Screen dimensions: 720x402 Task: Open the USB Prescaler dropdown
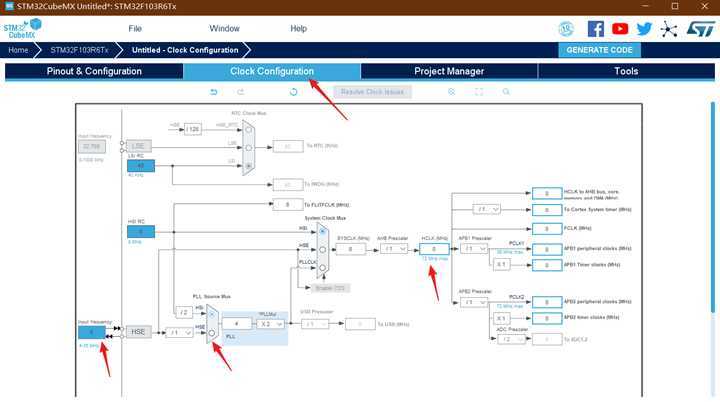pyautogui.click(x=315, y=324)
